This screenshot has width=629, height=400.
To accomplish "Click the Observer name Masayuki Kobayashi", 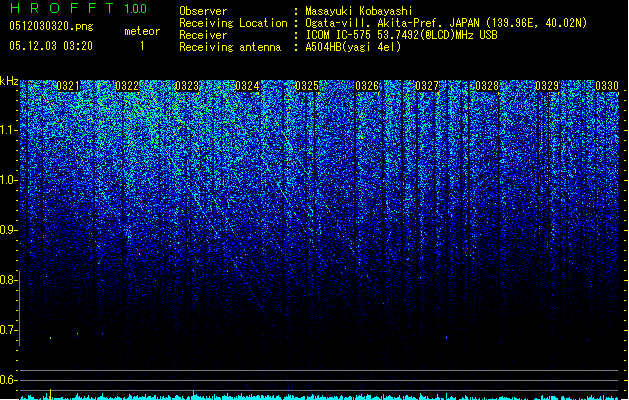I will click(359, 11).
